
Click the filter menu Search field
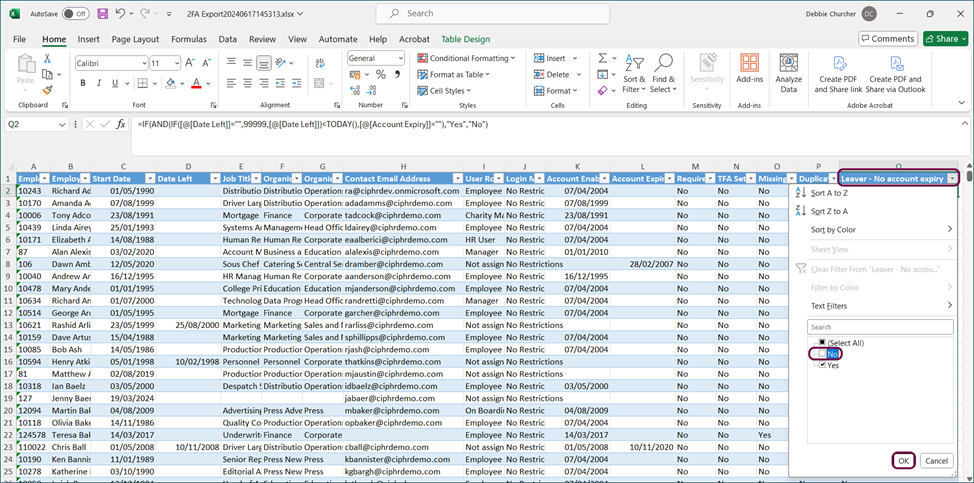click(x=880, y=327)
